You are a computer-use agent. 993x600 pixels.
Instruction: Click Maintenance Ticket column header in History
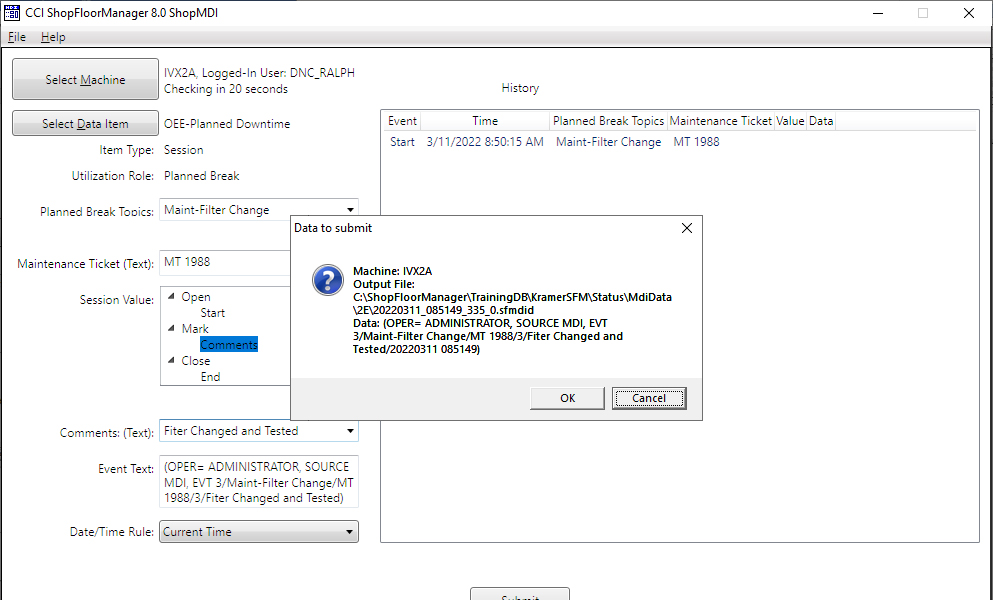click(x=721, y=121)
